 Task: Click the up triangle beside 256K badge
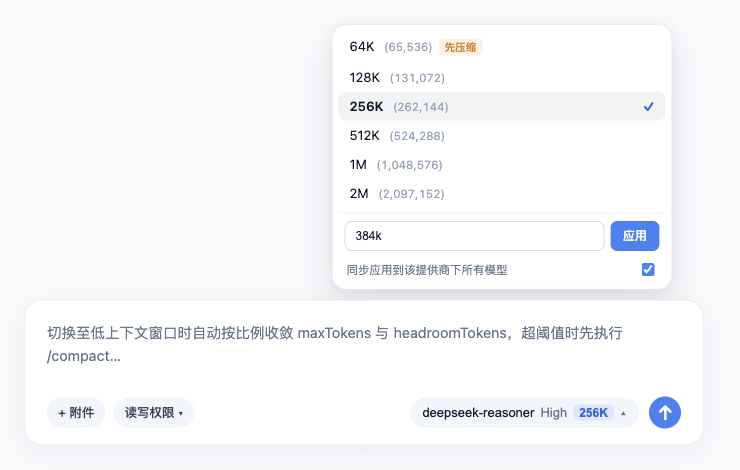(623, 413)
